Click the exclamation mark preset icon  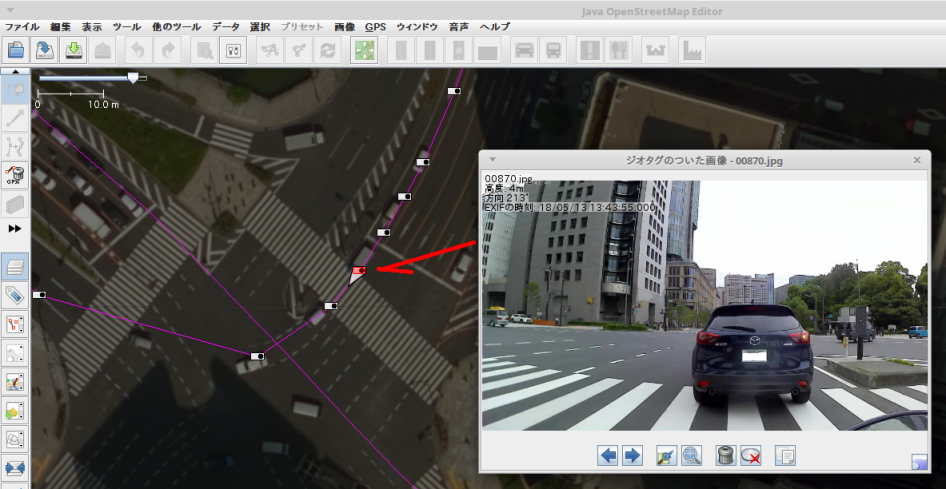(x=589, y=50)
